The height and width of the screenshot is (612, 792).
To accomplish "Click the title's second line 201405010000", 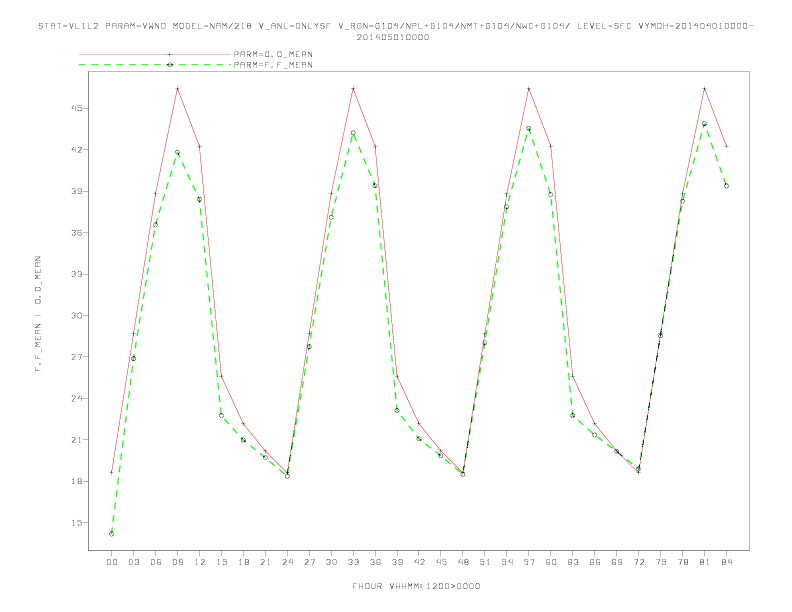I will pos(393,37).
